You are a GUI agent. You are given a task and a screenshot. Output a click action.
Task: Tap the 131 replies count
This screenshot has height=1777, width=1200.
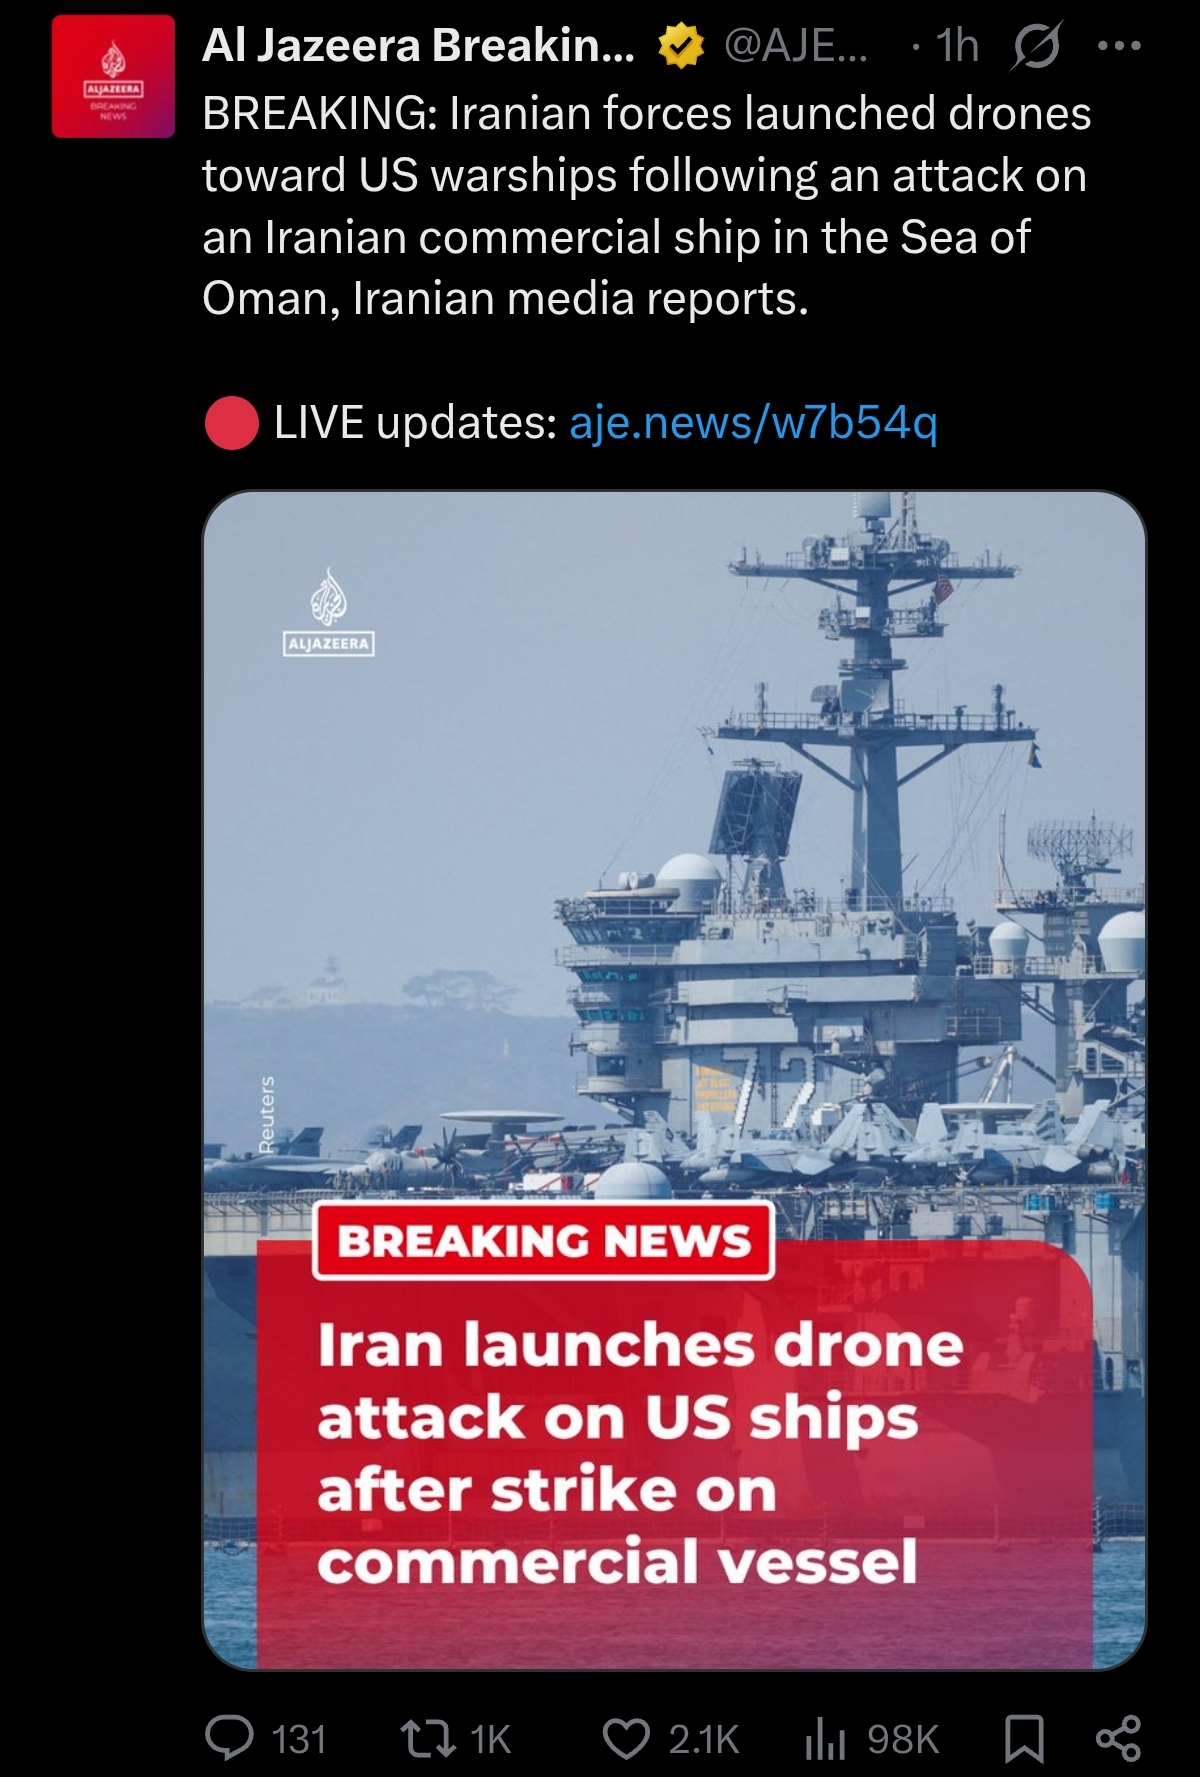click(x=299, y=1740)
